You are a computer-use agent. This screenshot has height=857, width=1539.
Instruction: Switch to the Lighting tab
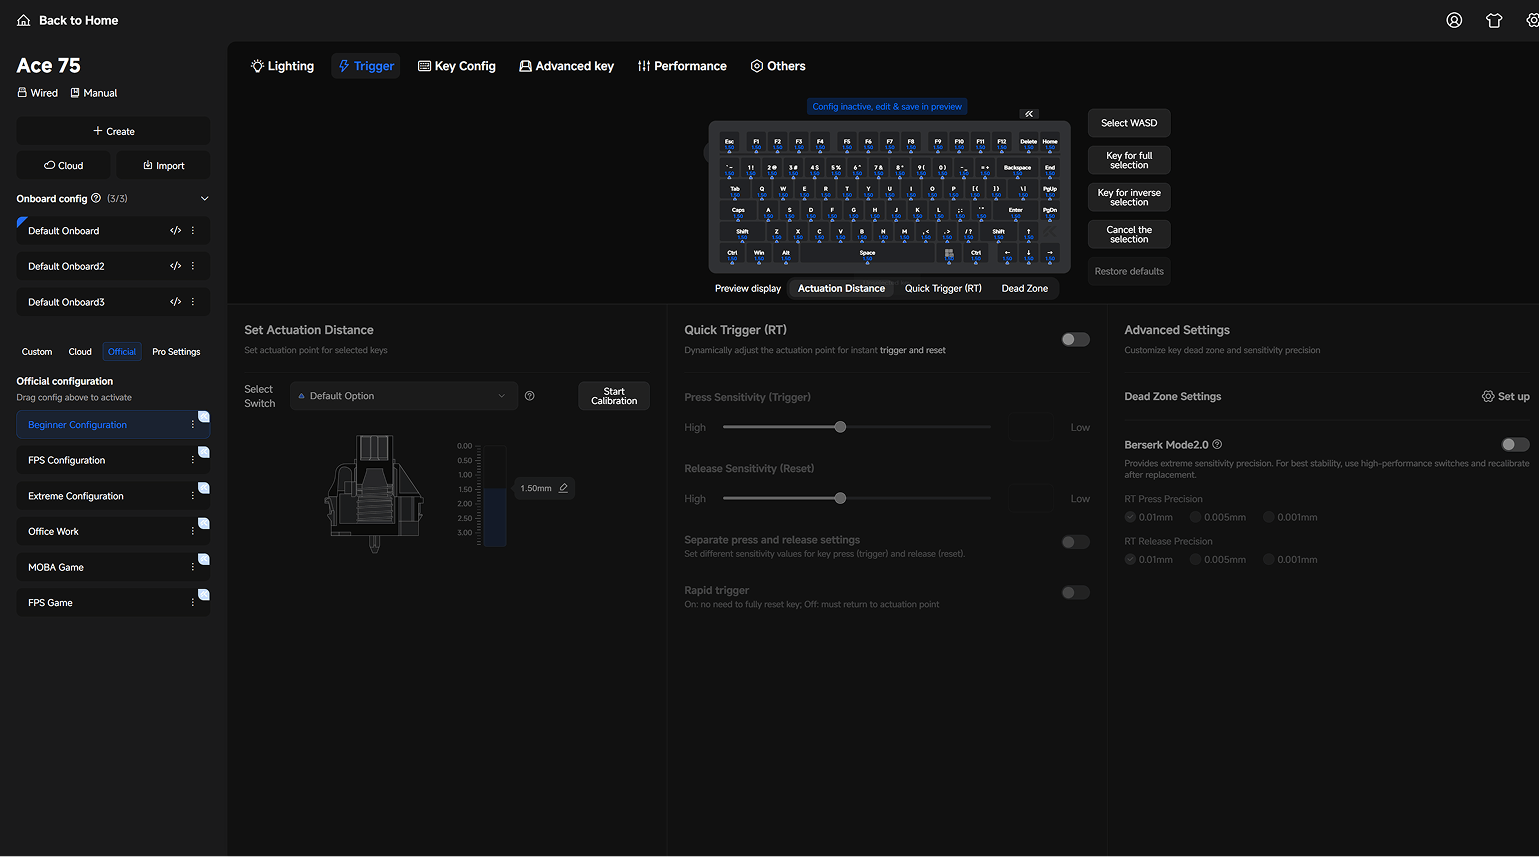(x=282, y=66)
